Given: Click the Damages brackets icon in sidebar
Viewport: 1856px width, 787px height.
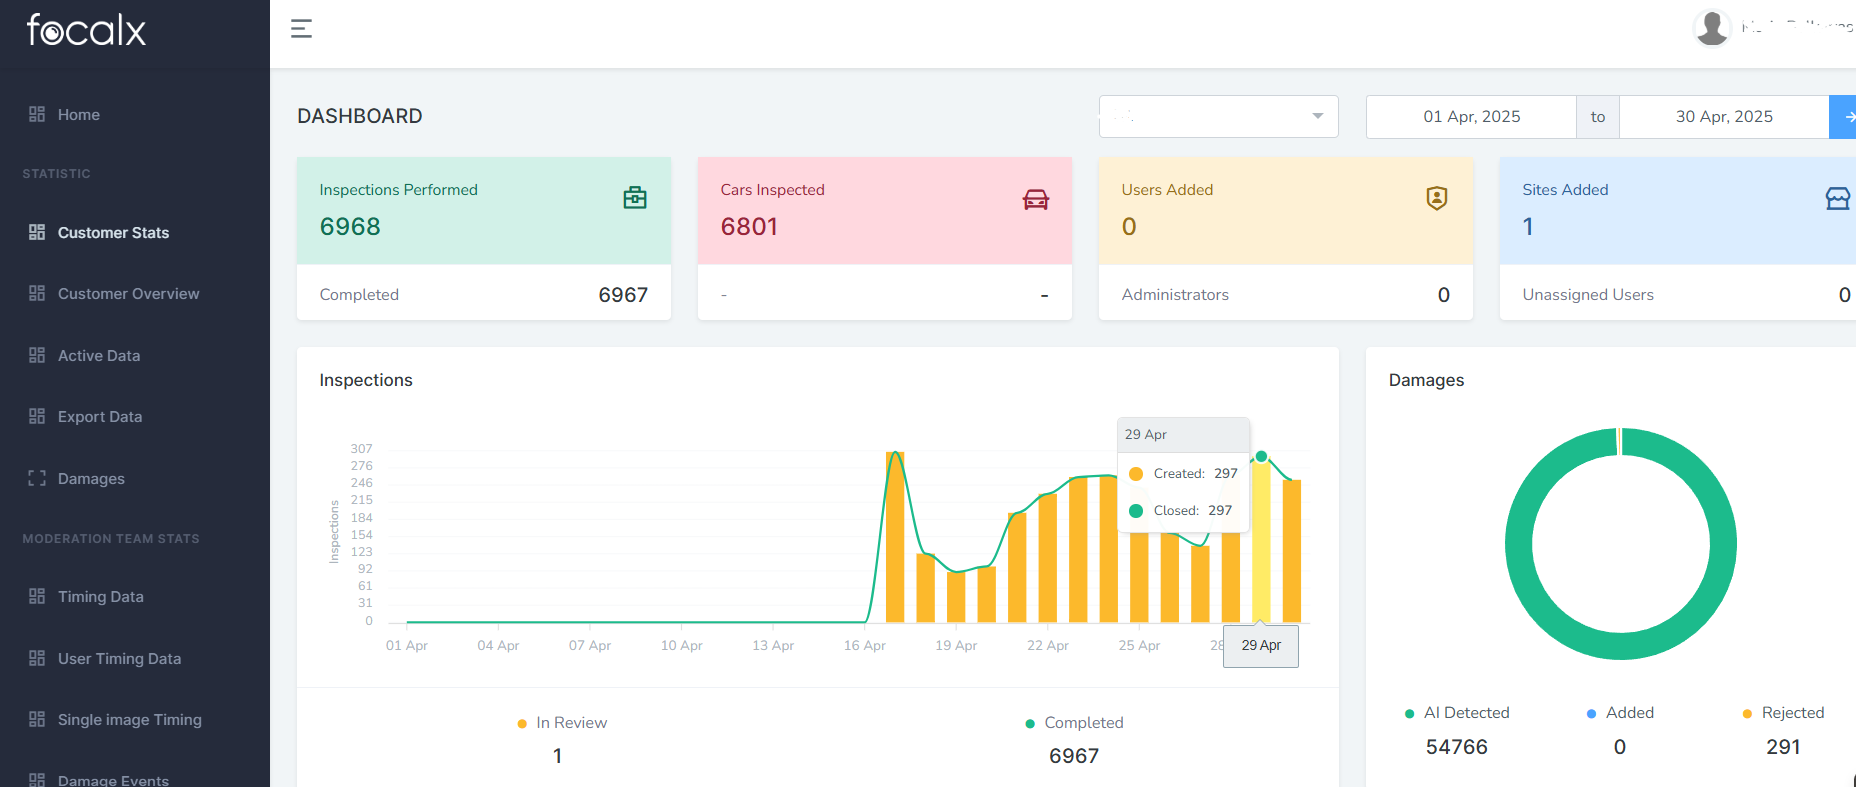Looking at the screenshot, I should (x=37, y=478).
